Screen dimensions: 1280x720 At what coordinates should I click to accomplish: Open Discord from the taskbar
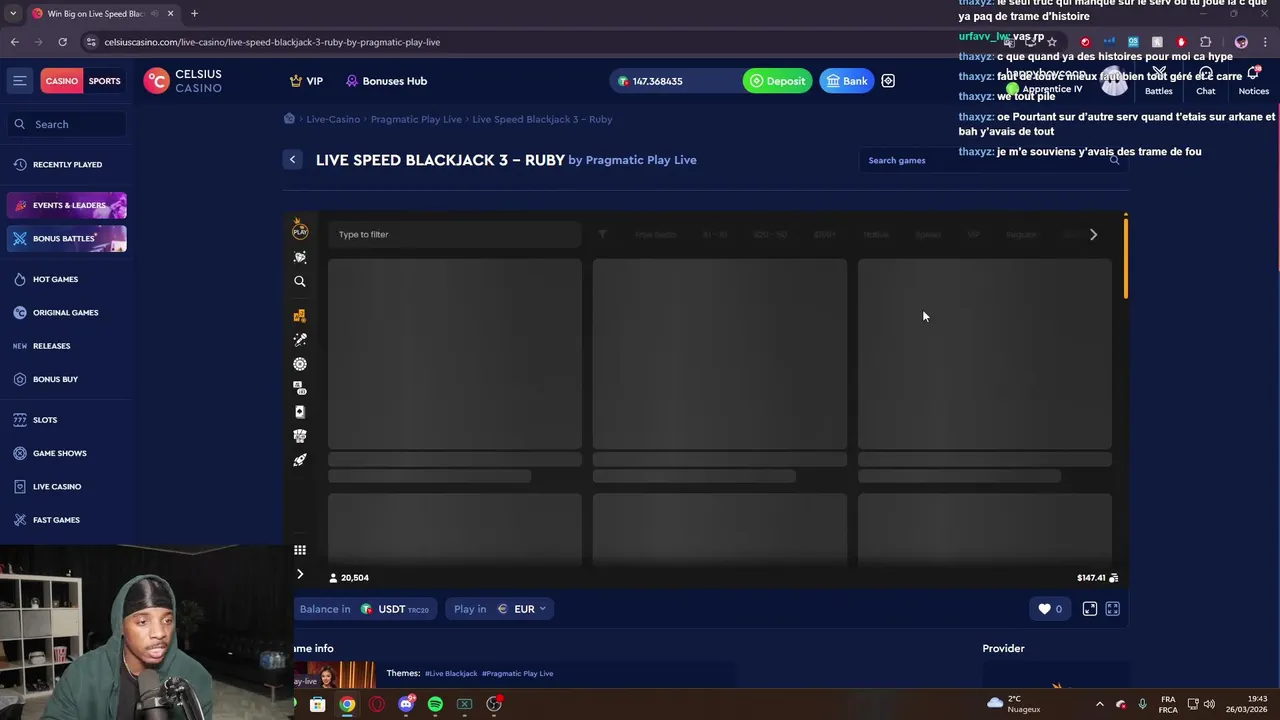[x=406, y=704]
